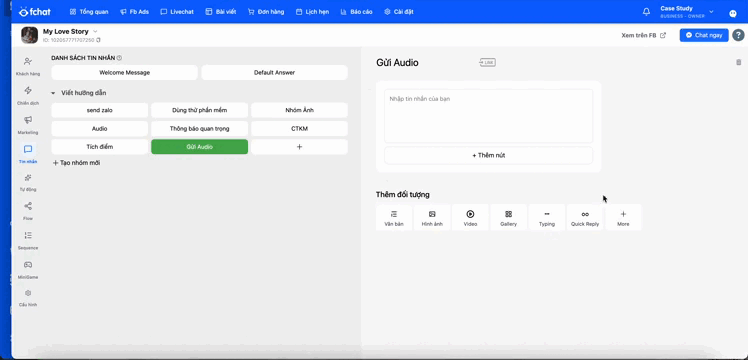Add a Gallery object
The image size is (748, 360).
click(509, 218)
